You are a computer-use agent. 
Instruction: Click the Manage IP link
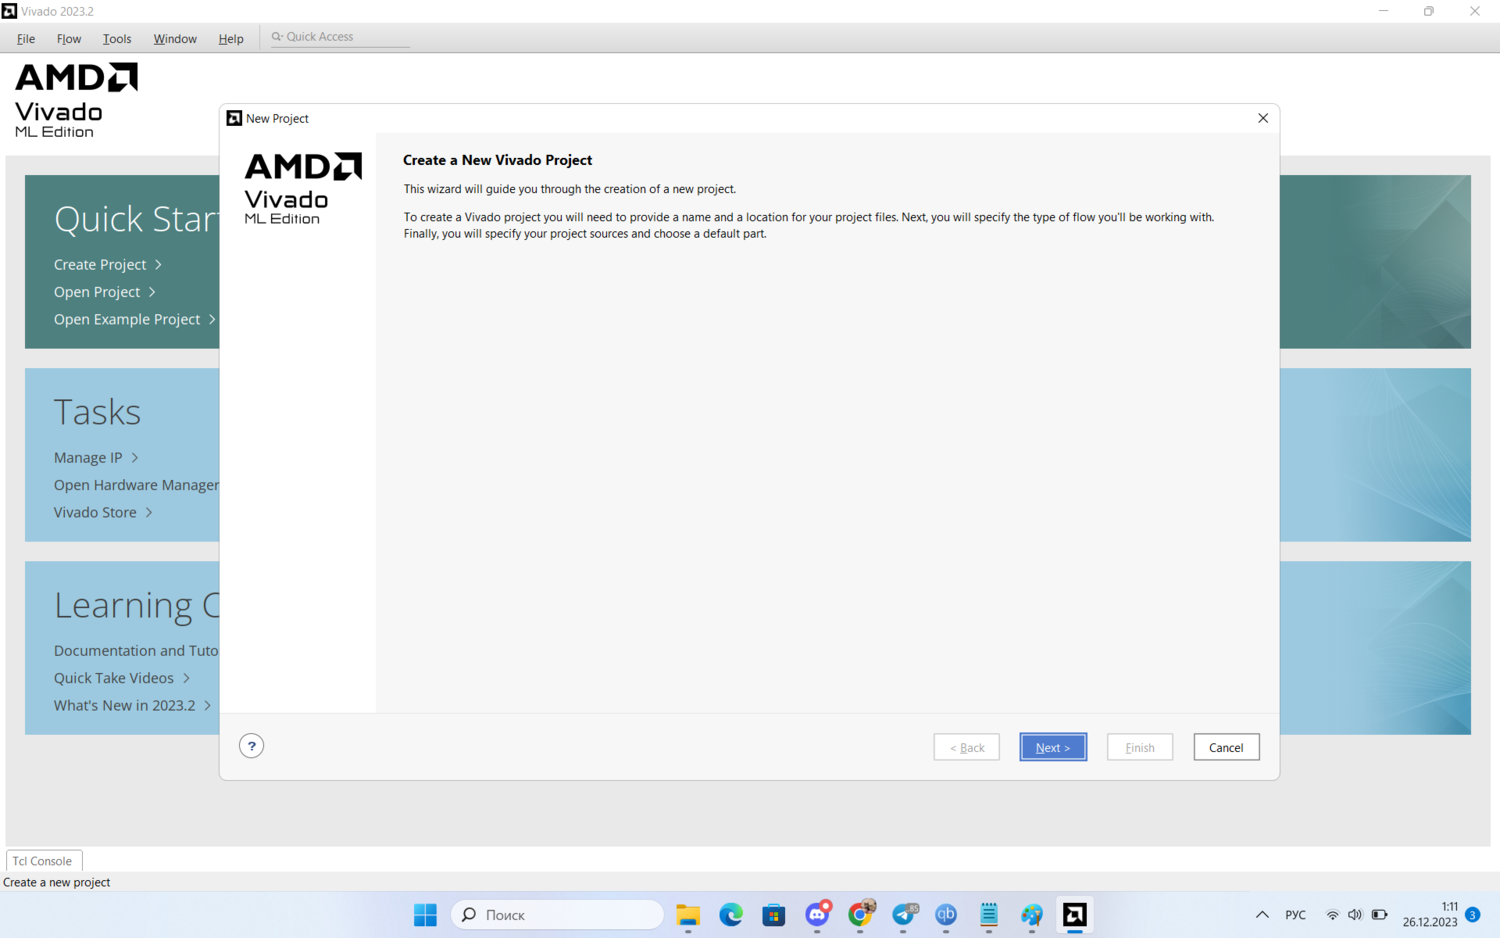[x=88, y=457]
